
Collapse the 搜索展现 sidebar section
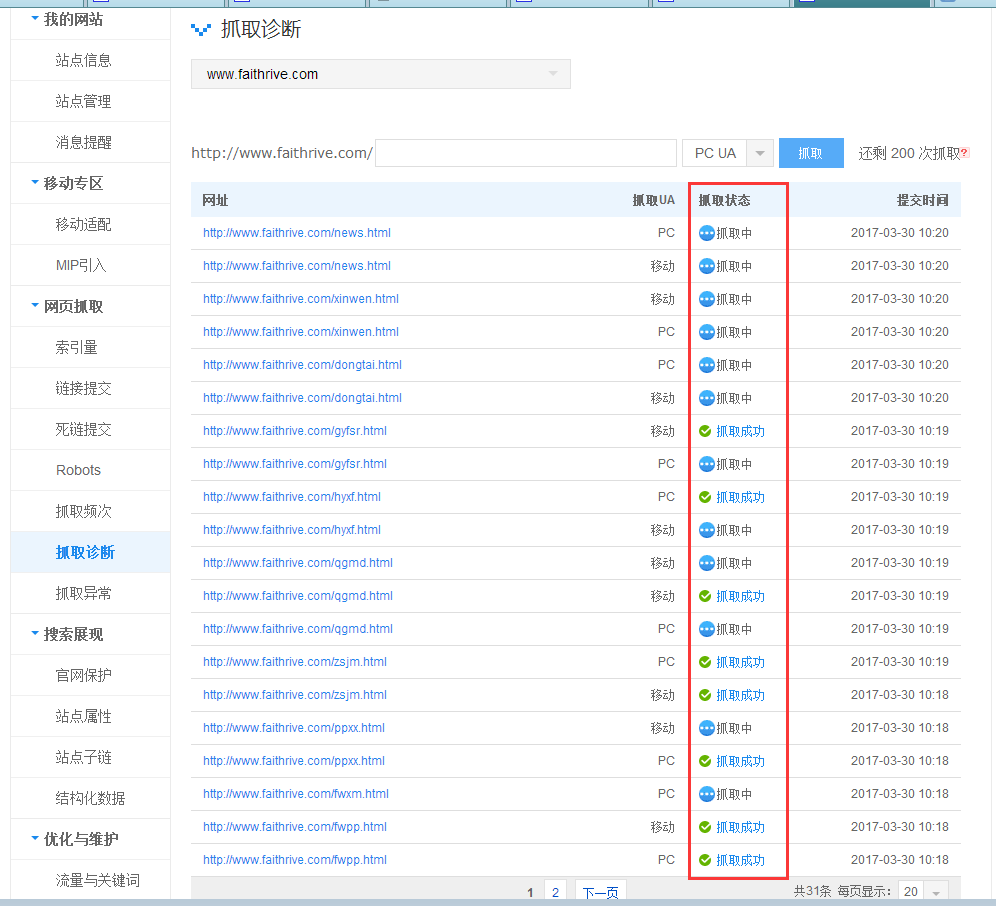click(35, 633)
